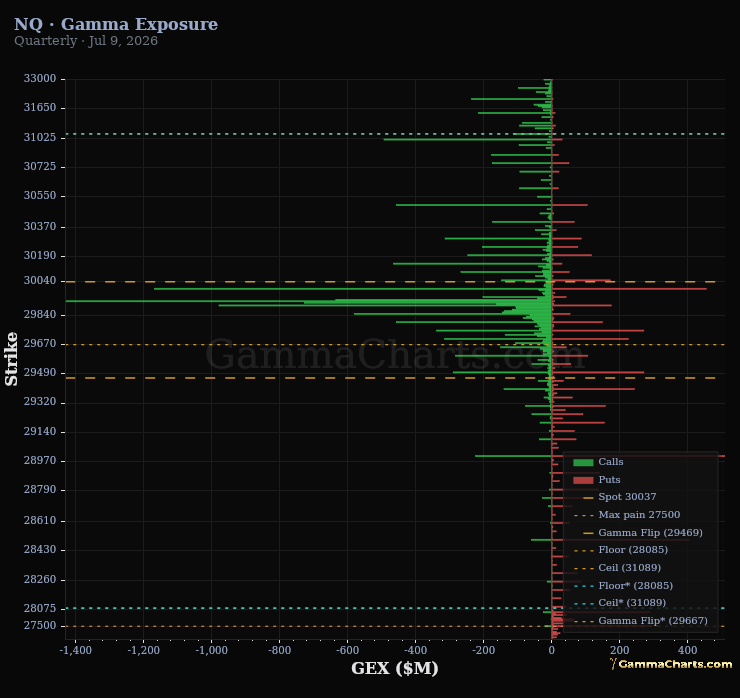Click the Floor (28085) legend item
The height and width of the screenshot is (698, 740).
pos(621,550)
